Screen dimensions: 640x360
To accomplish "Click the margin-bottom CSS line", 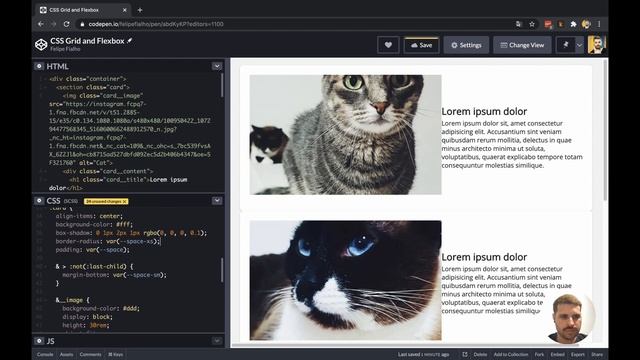I will click(114, 275).
